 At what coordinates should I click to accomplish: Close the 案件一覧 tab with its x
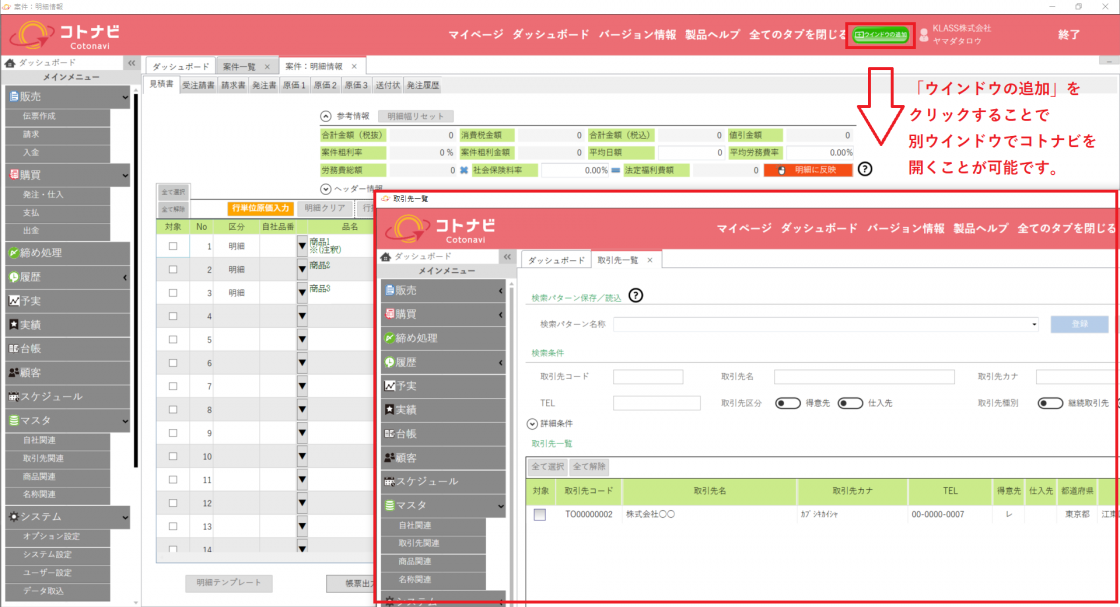click(x=267, y=66)
